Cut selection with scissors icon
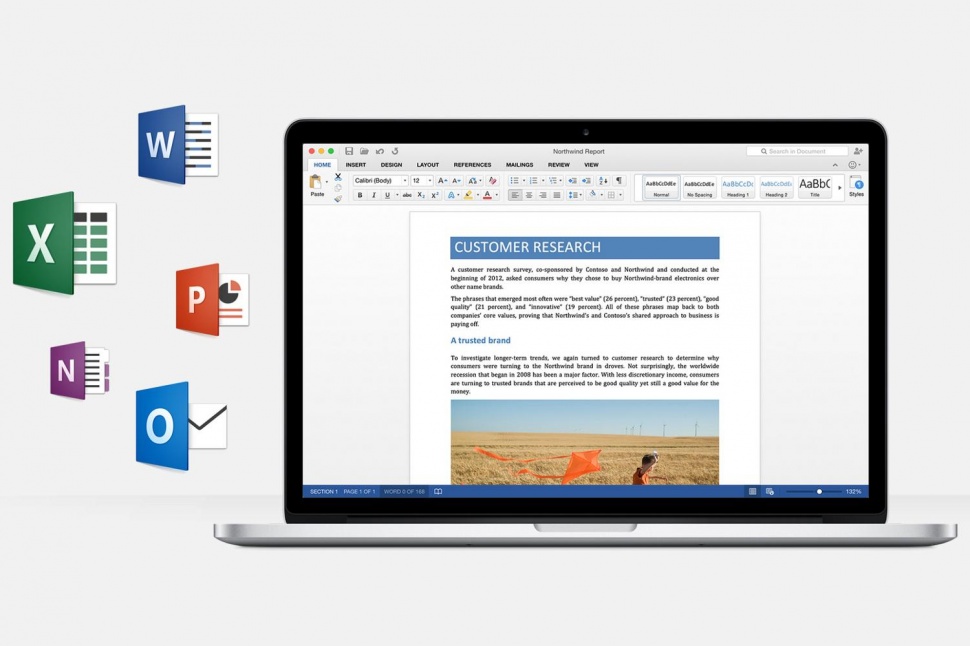This screenshot has height=646, width=970. click(x=338, y=176)
